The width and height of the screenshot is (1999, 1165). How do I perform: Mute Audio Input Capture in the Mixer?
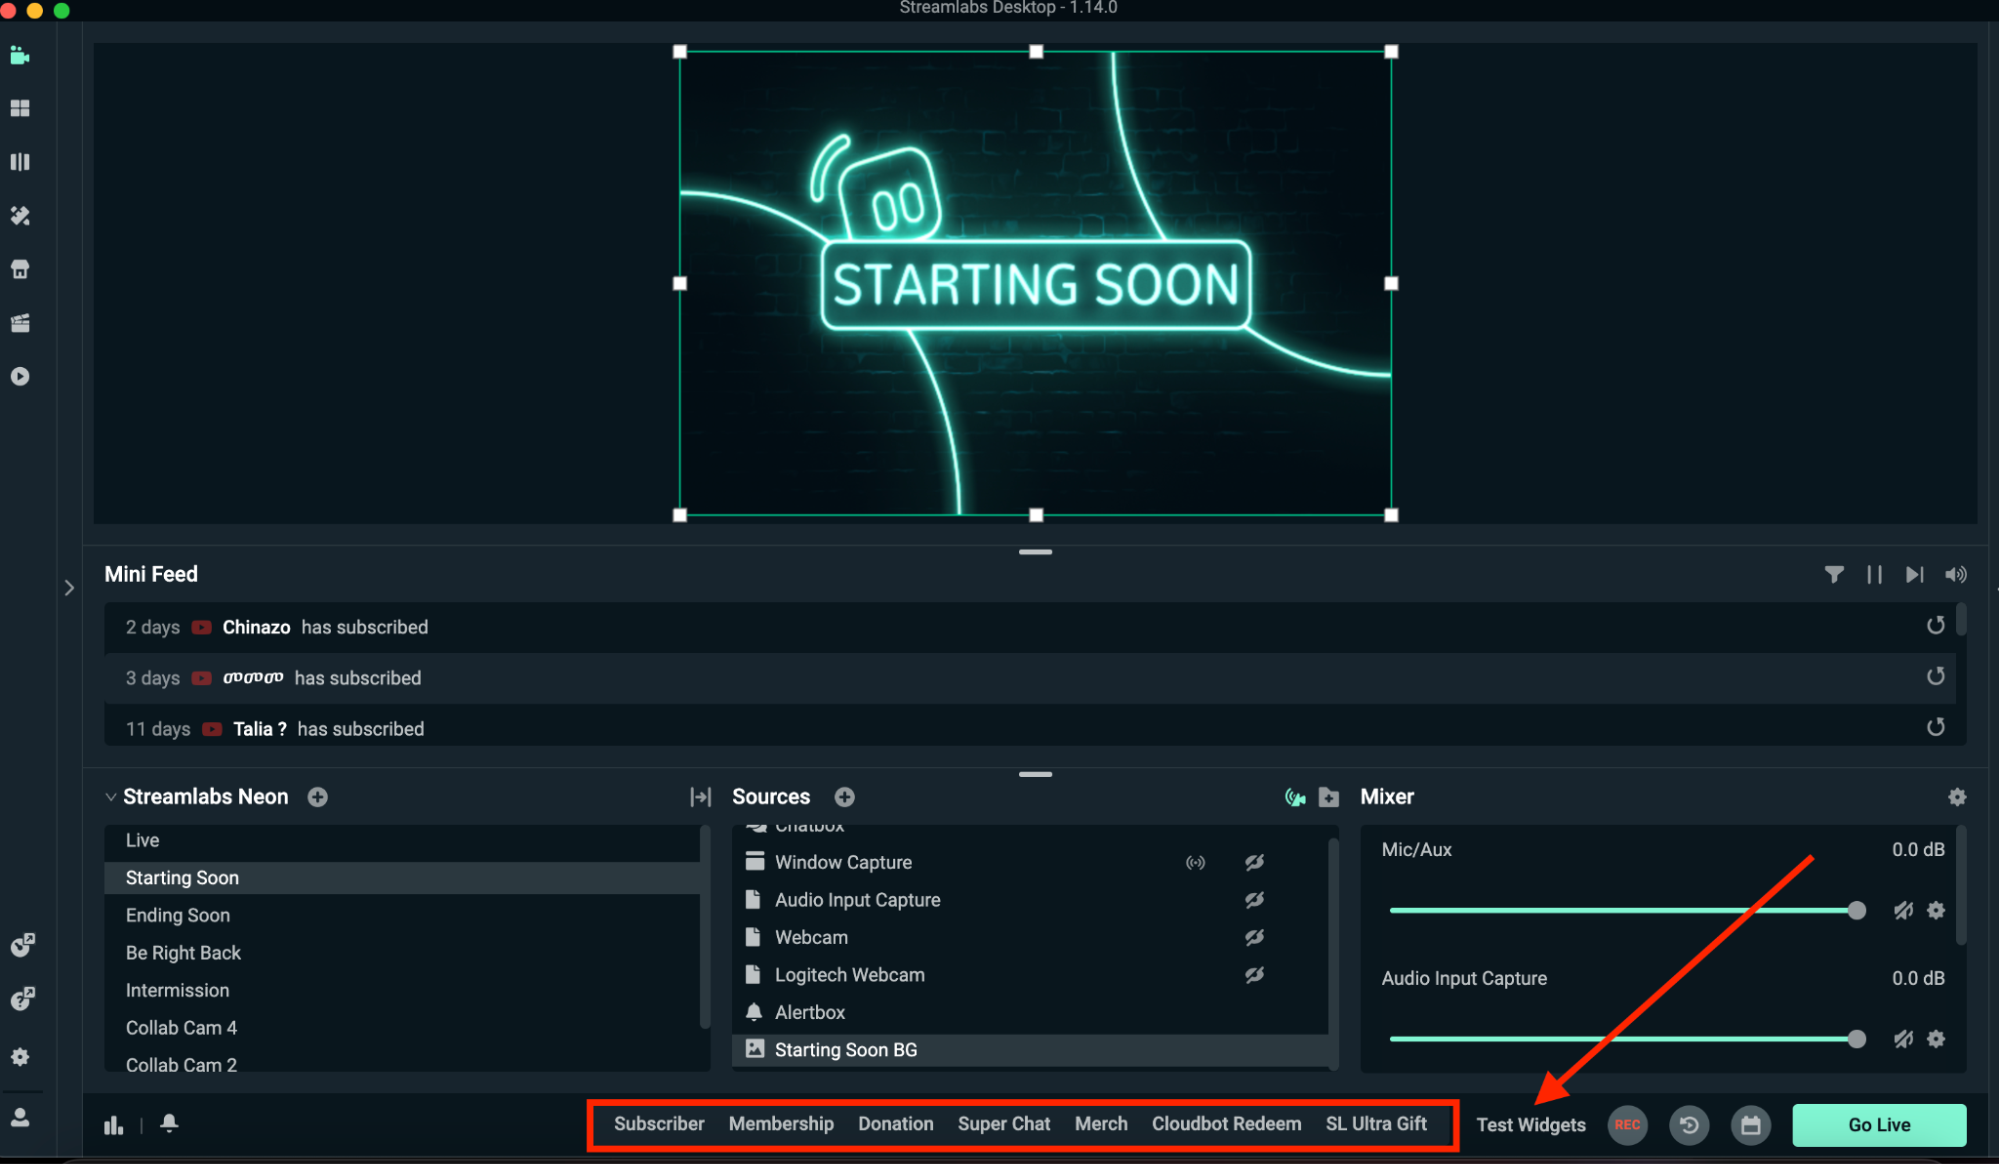point(1903,1039)
